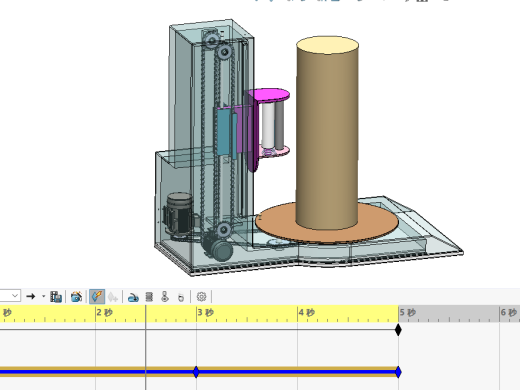
Task: Select the blue key point at 3 seconds
Action: pyautogui.click(x=196, y=372)
